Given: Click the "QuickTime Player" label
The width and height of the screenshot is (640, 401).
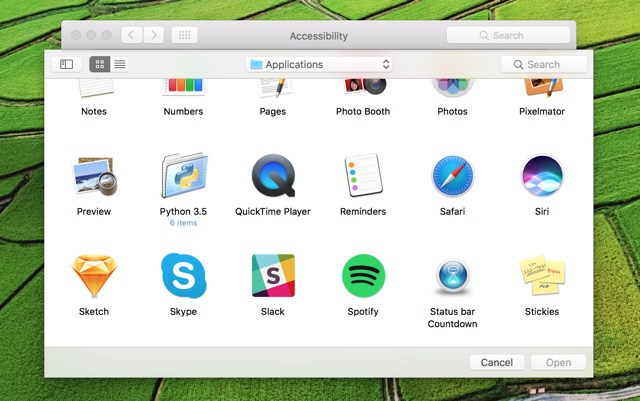Looking at the screenshot, I should (273, 212).
